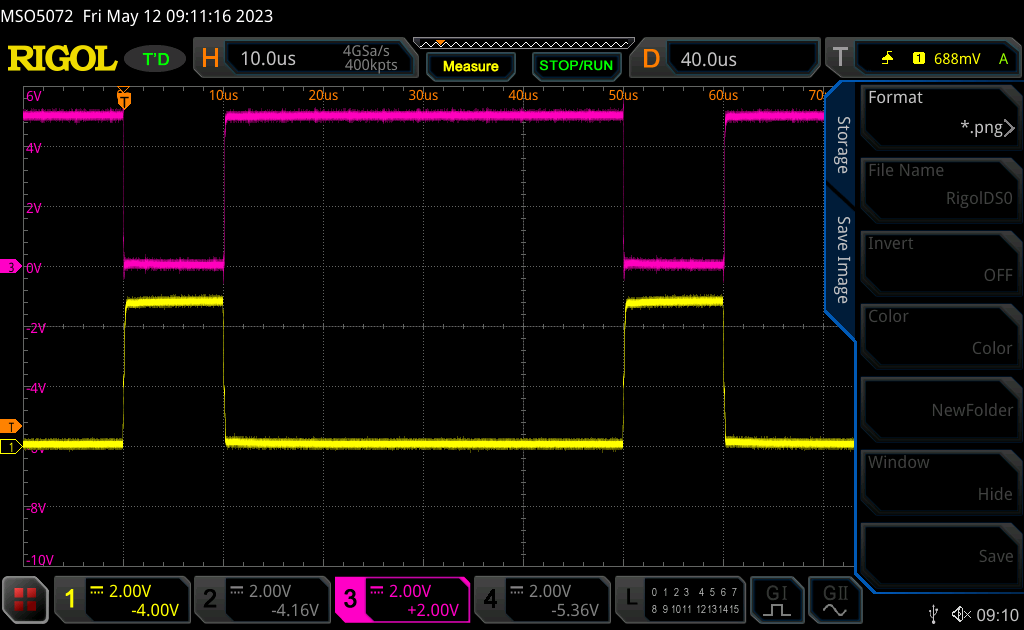Image resolution: width=1024 pixels, height=630 pixels.
Task: Open the 10.0us timebase setting
Action: click(x=268, y=59)
